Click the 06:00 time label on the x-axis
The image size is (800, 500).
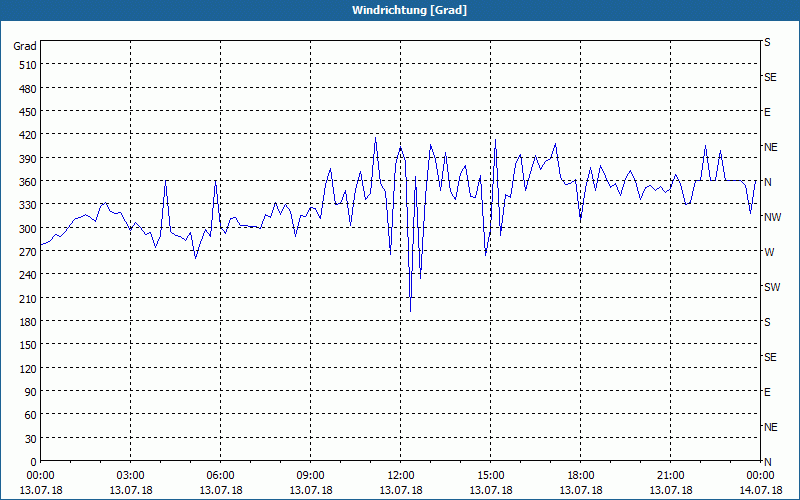click(x=220, y=476)
